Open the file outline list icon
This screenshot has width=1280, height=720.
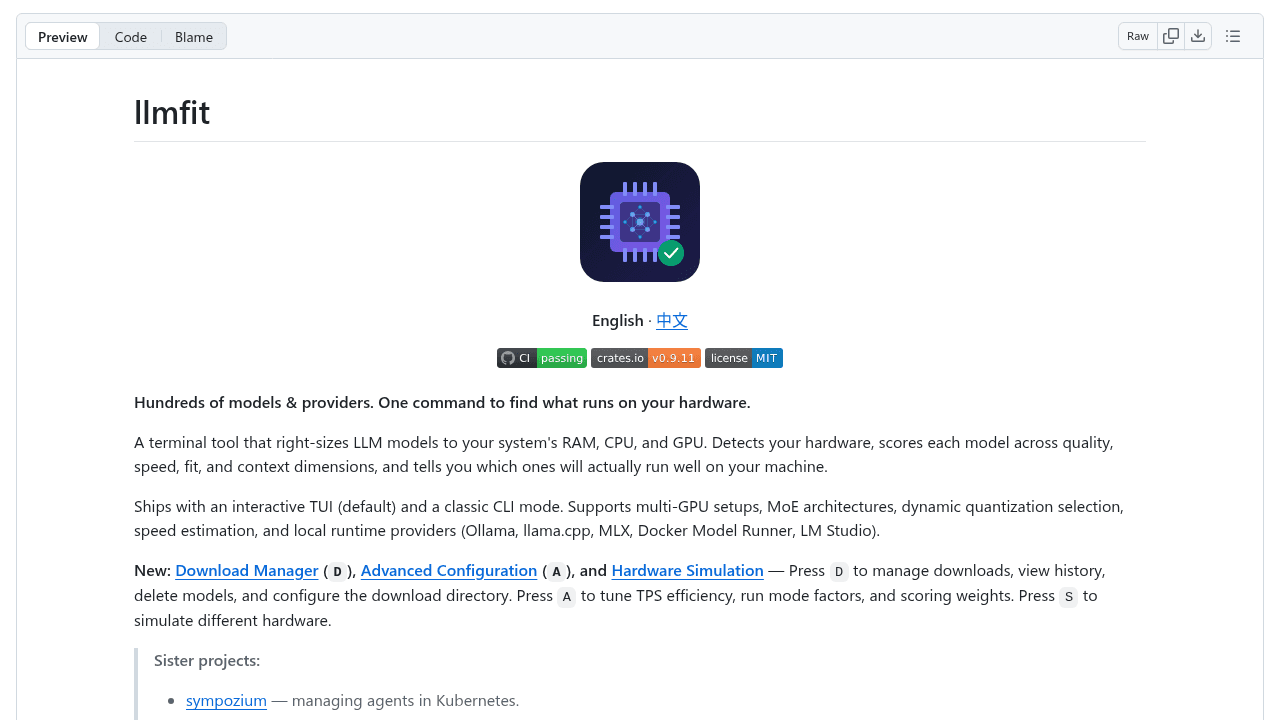point(1233,35)
